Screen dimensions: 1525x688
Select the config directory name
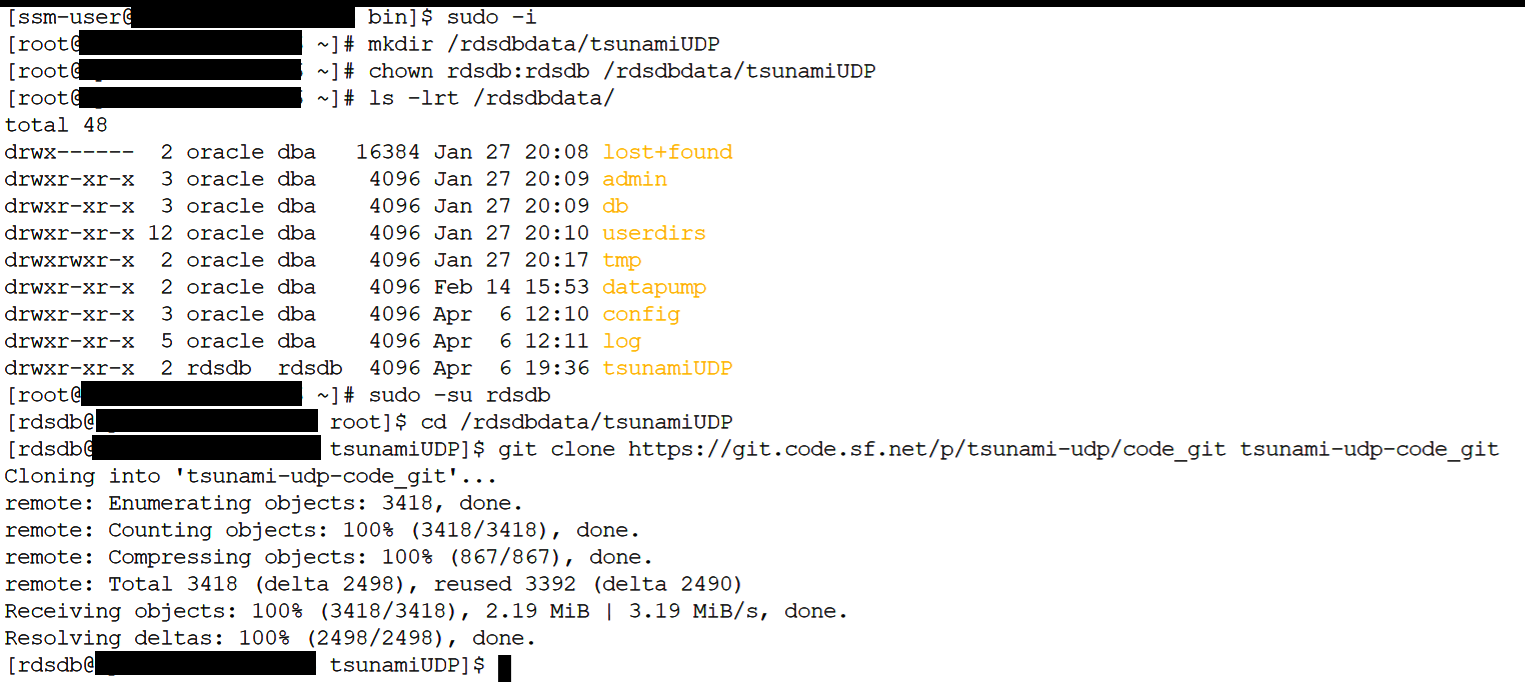[x=641, y=314]
